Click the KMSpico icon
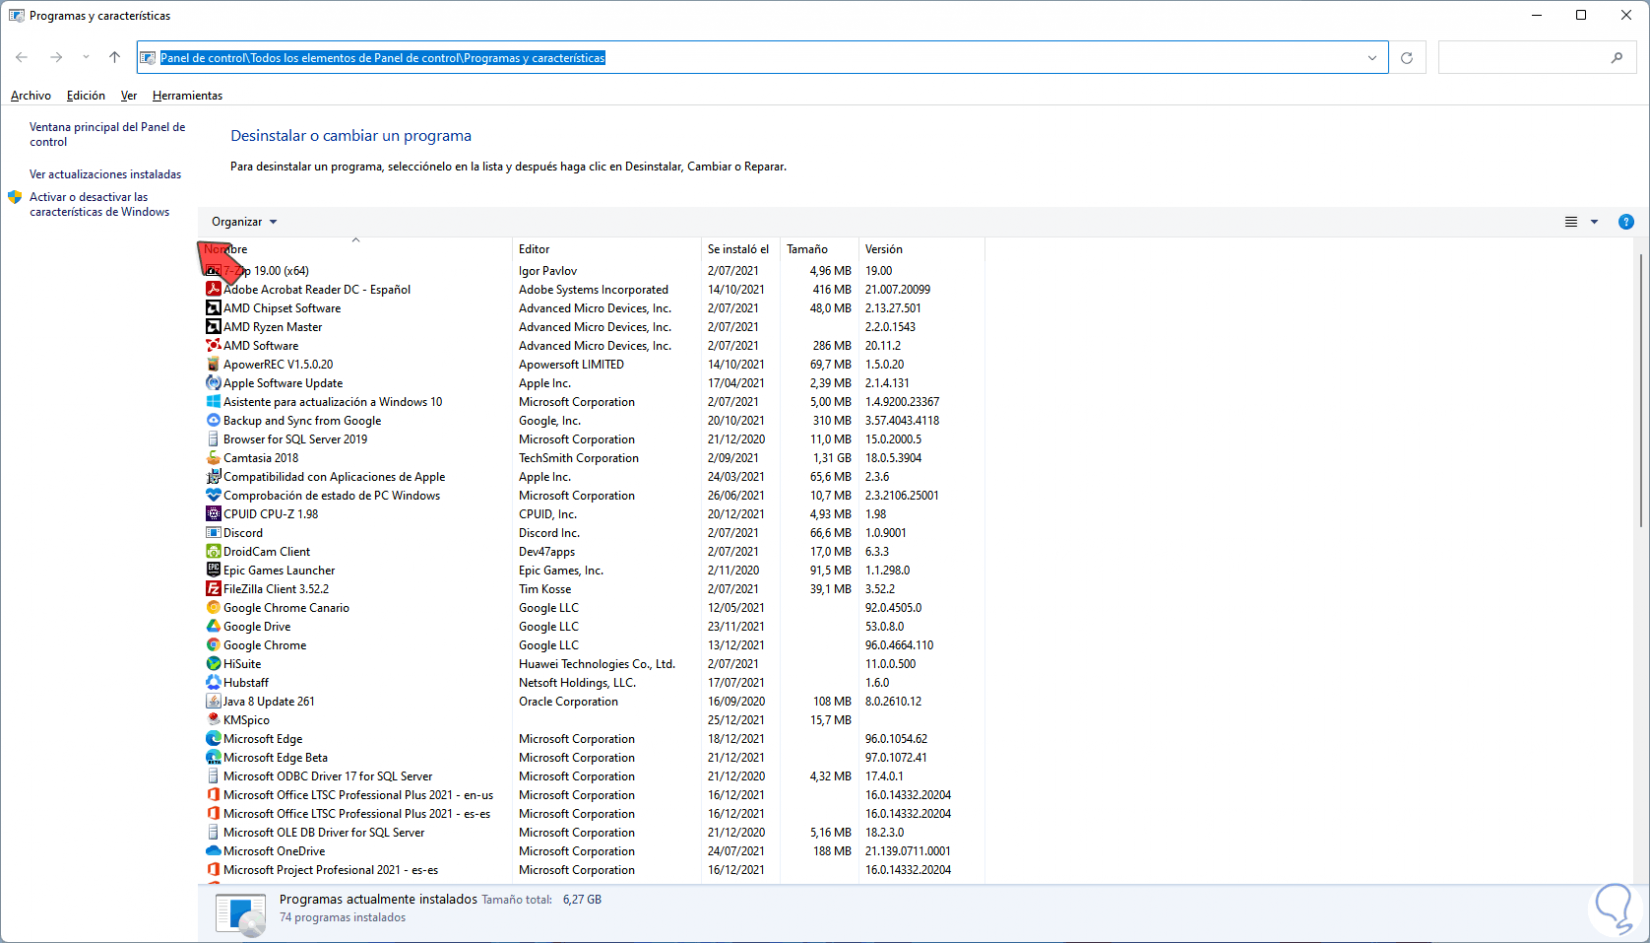This screenshot has height=943, width=1650. point(213,720)
